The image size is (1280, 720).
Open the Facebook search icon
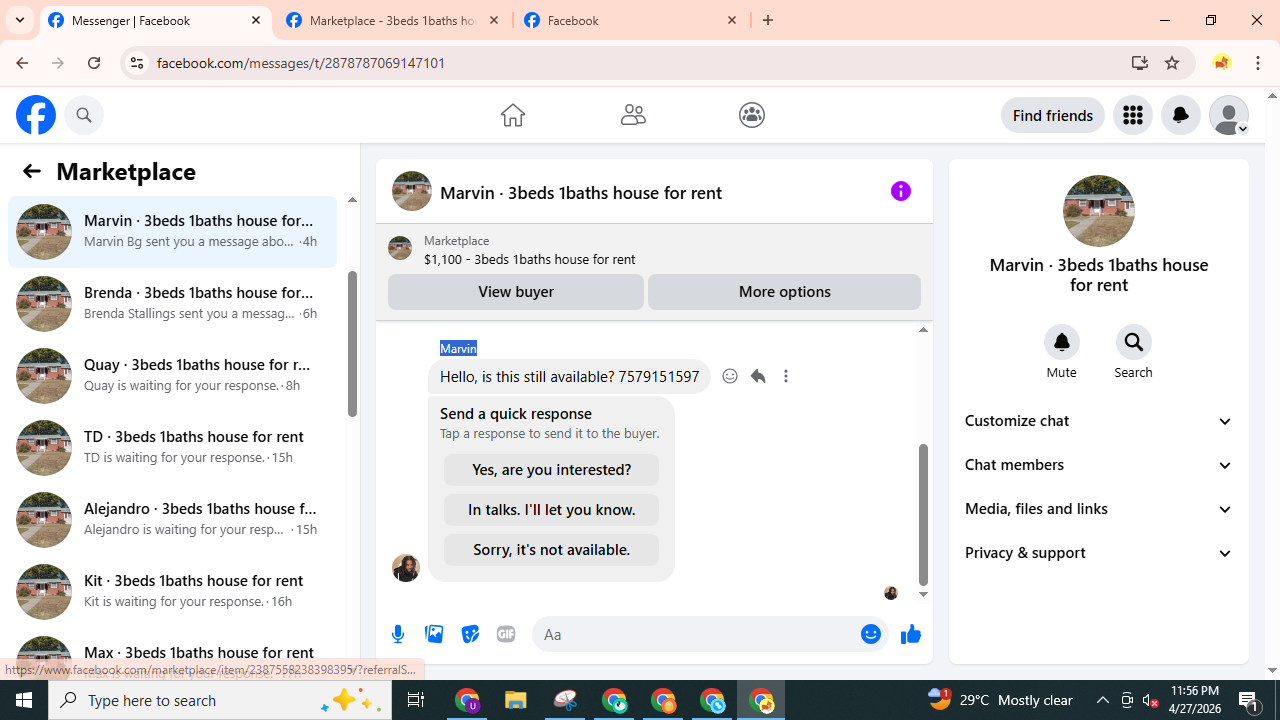coord(84,115)
